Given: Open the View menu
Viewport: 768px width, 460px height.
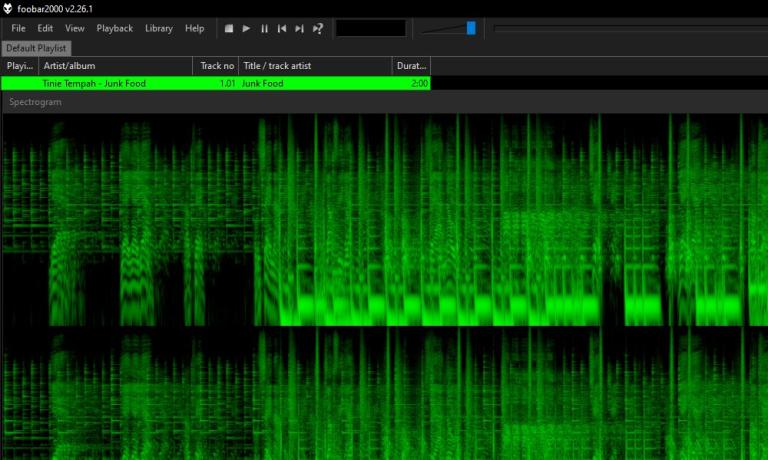Looking at the screenshot, I should coord(74,28).
